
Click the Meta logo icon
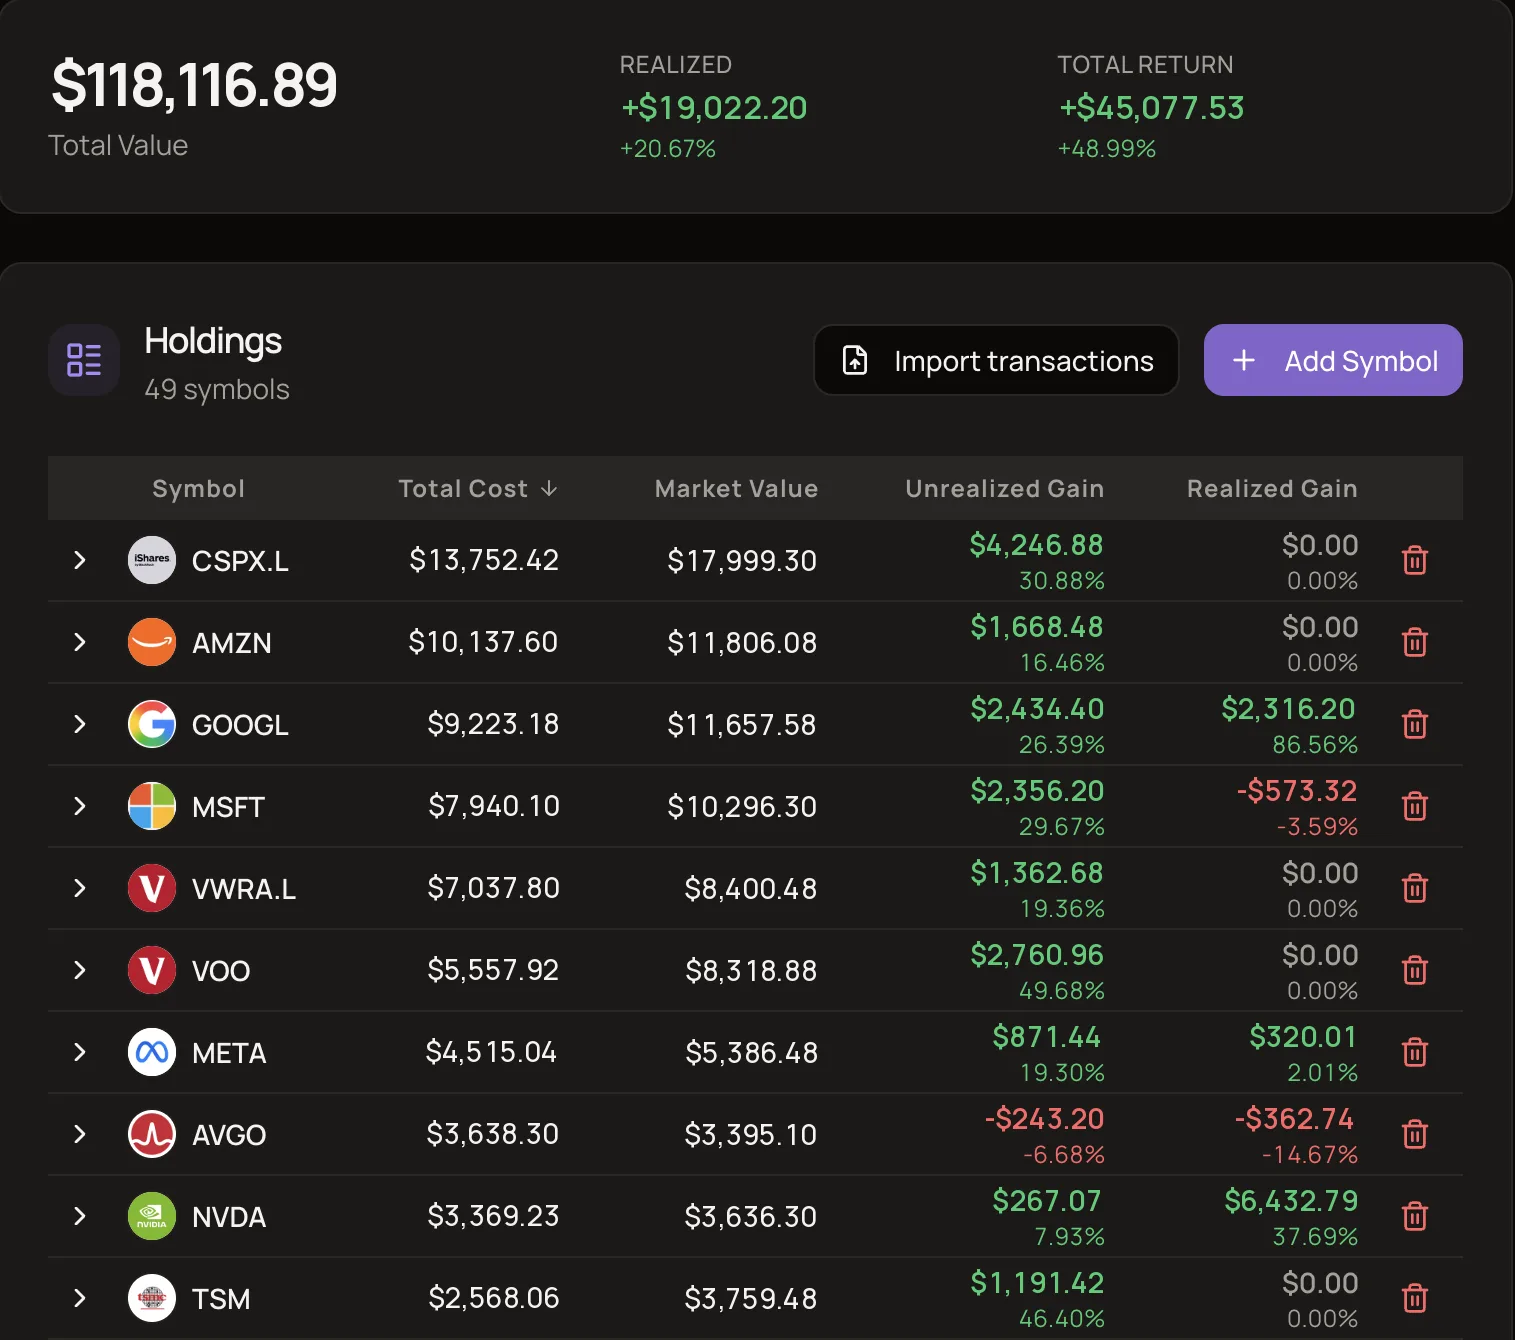(152, 1052)
